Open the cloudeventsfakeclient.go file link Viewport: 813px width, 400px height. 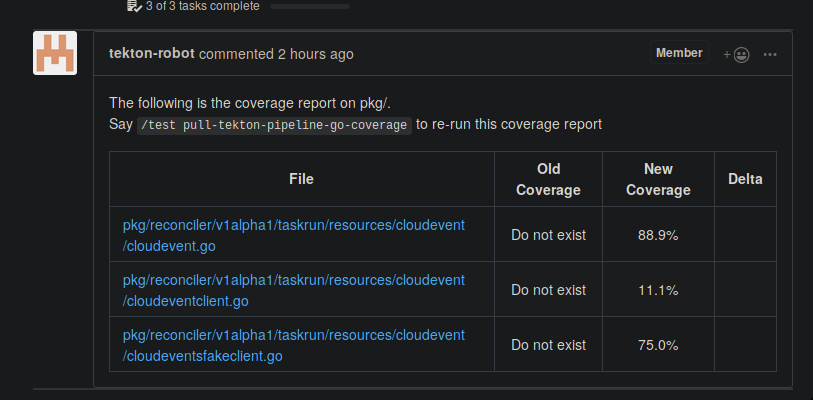click(293, 346)
